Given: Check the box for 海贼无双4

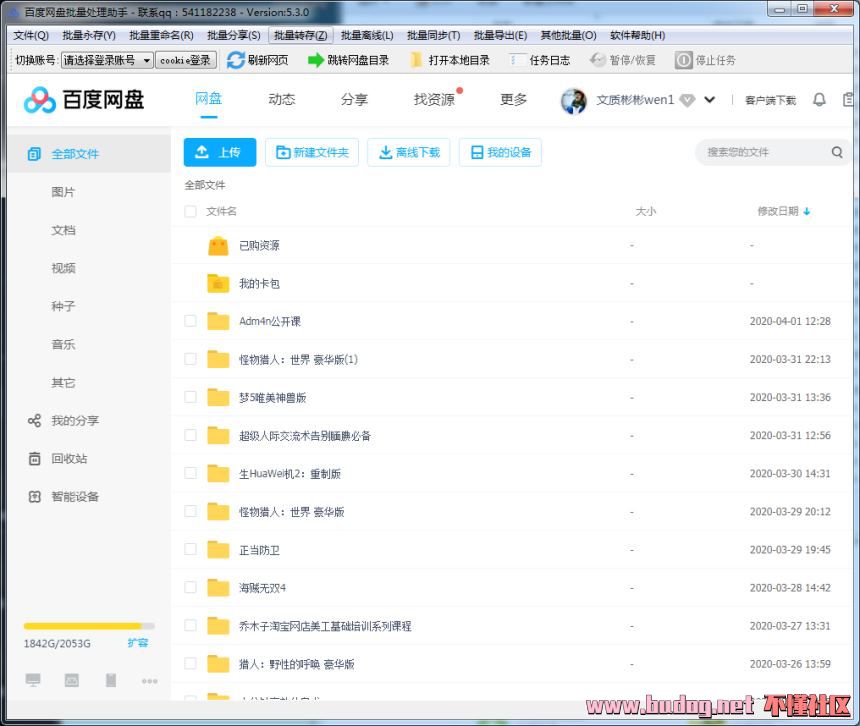Looking at the screenshot, I should [190, 588].
